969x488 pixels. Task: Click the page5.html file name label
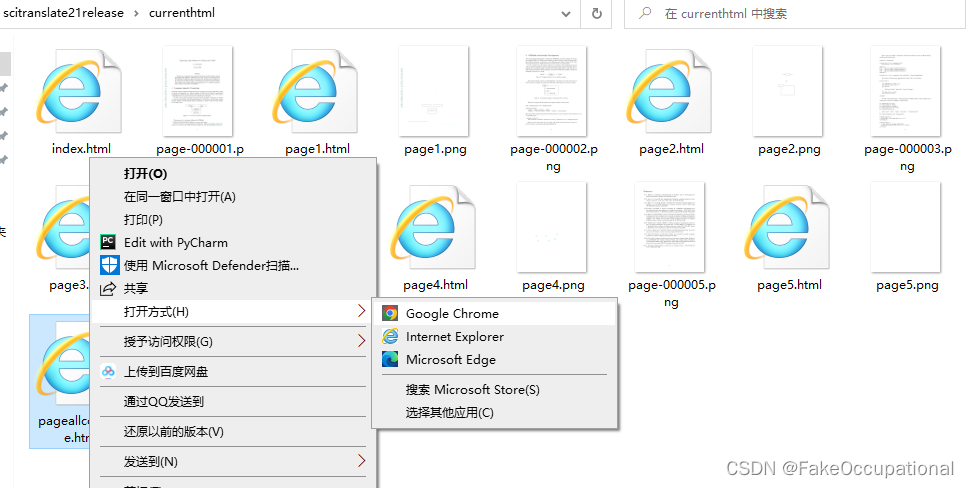click(789, 285)
